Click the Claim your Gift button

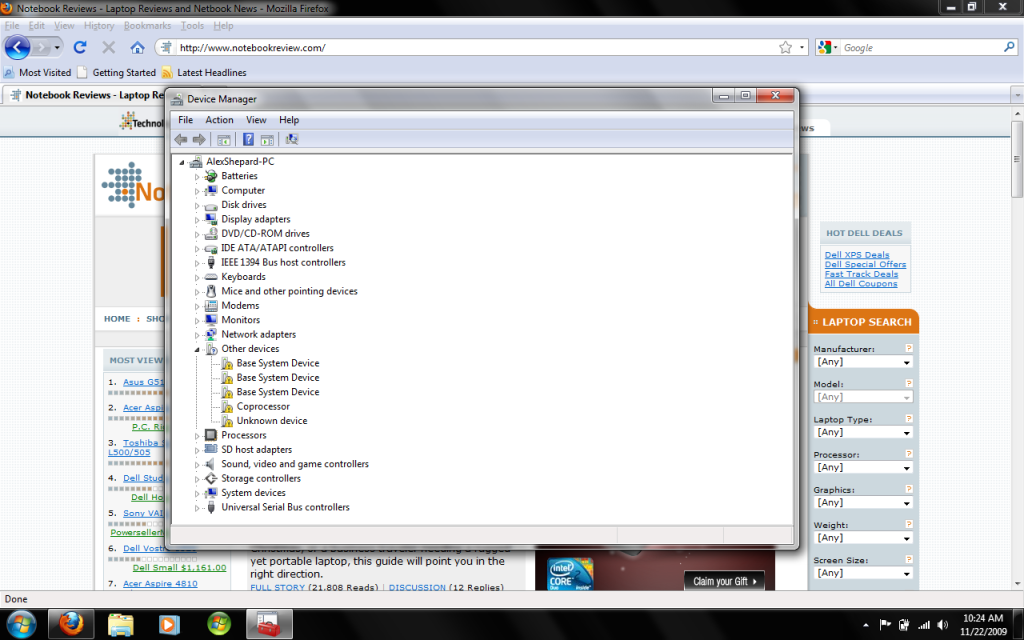[724, 581]
